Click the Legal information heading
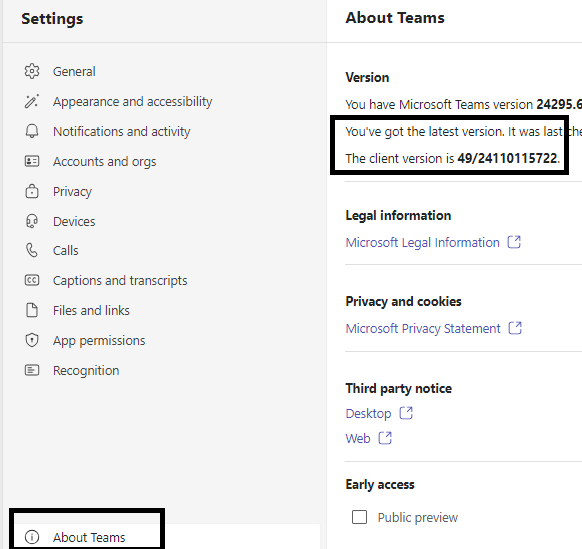 coord(398,215)
